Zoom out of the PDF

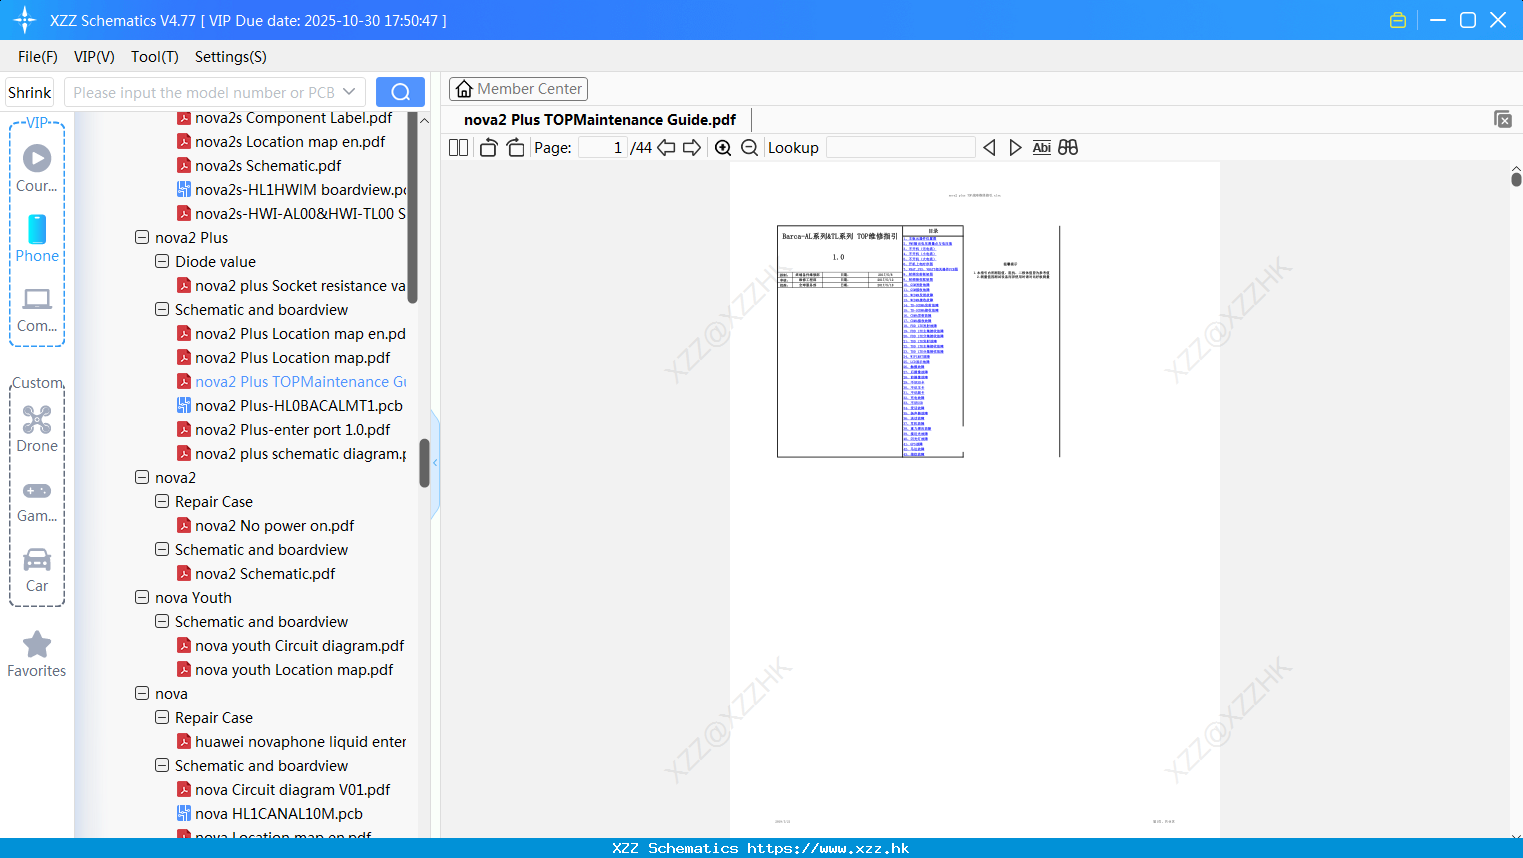coord(749,148)
